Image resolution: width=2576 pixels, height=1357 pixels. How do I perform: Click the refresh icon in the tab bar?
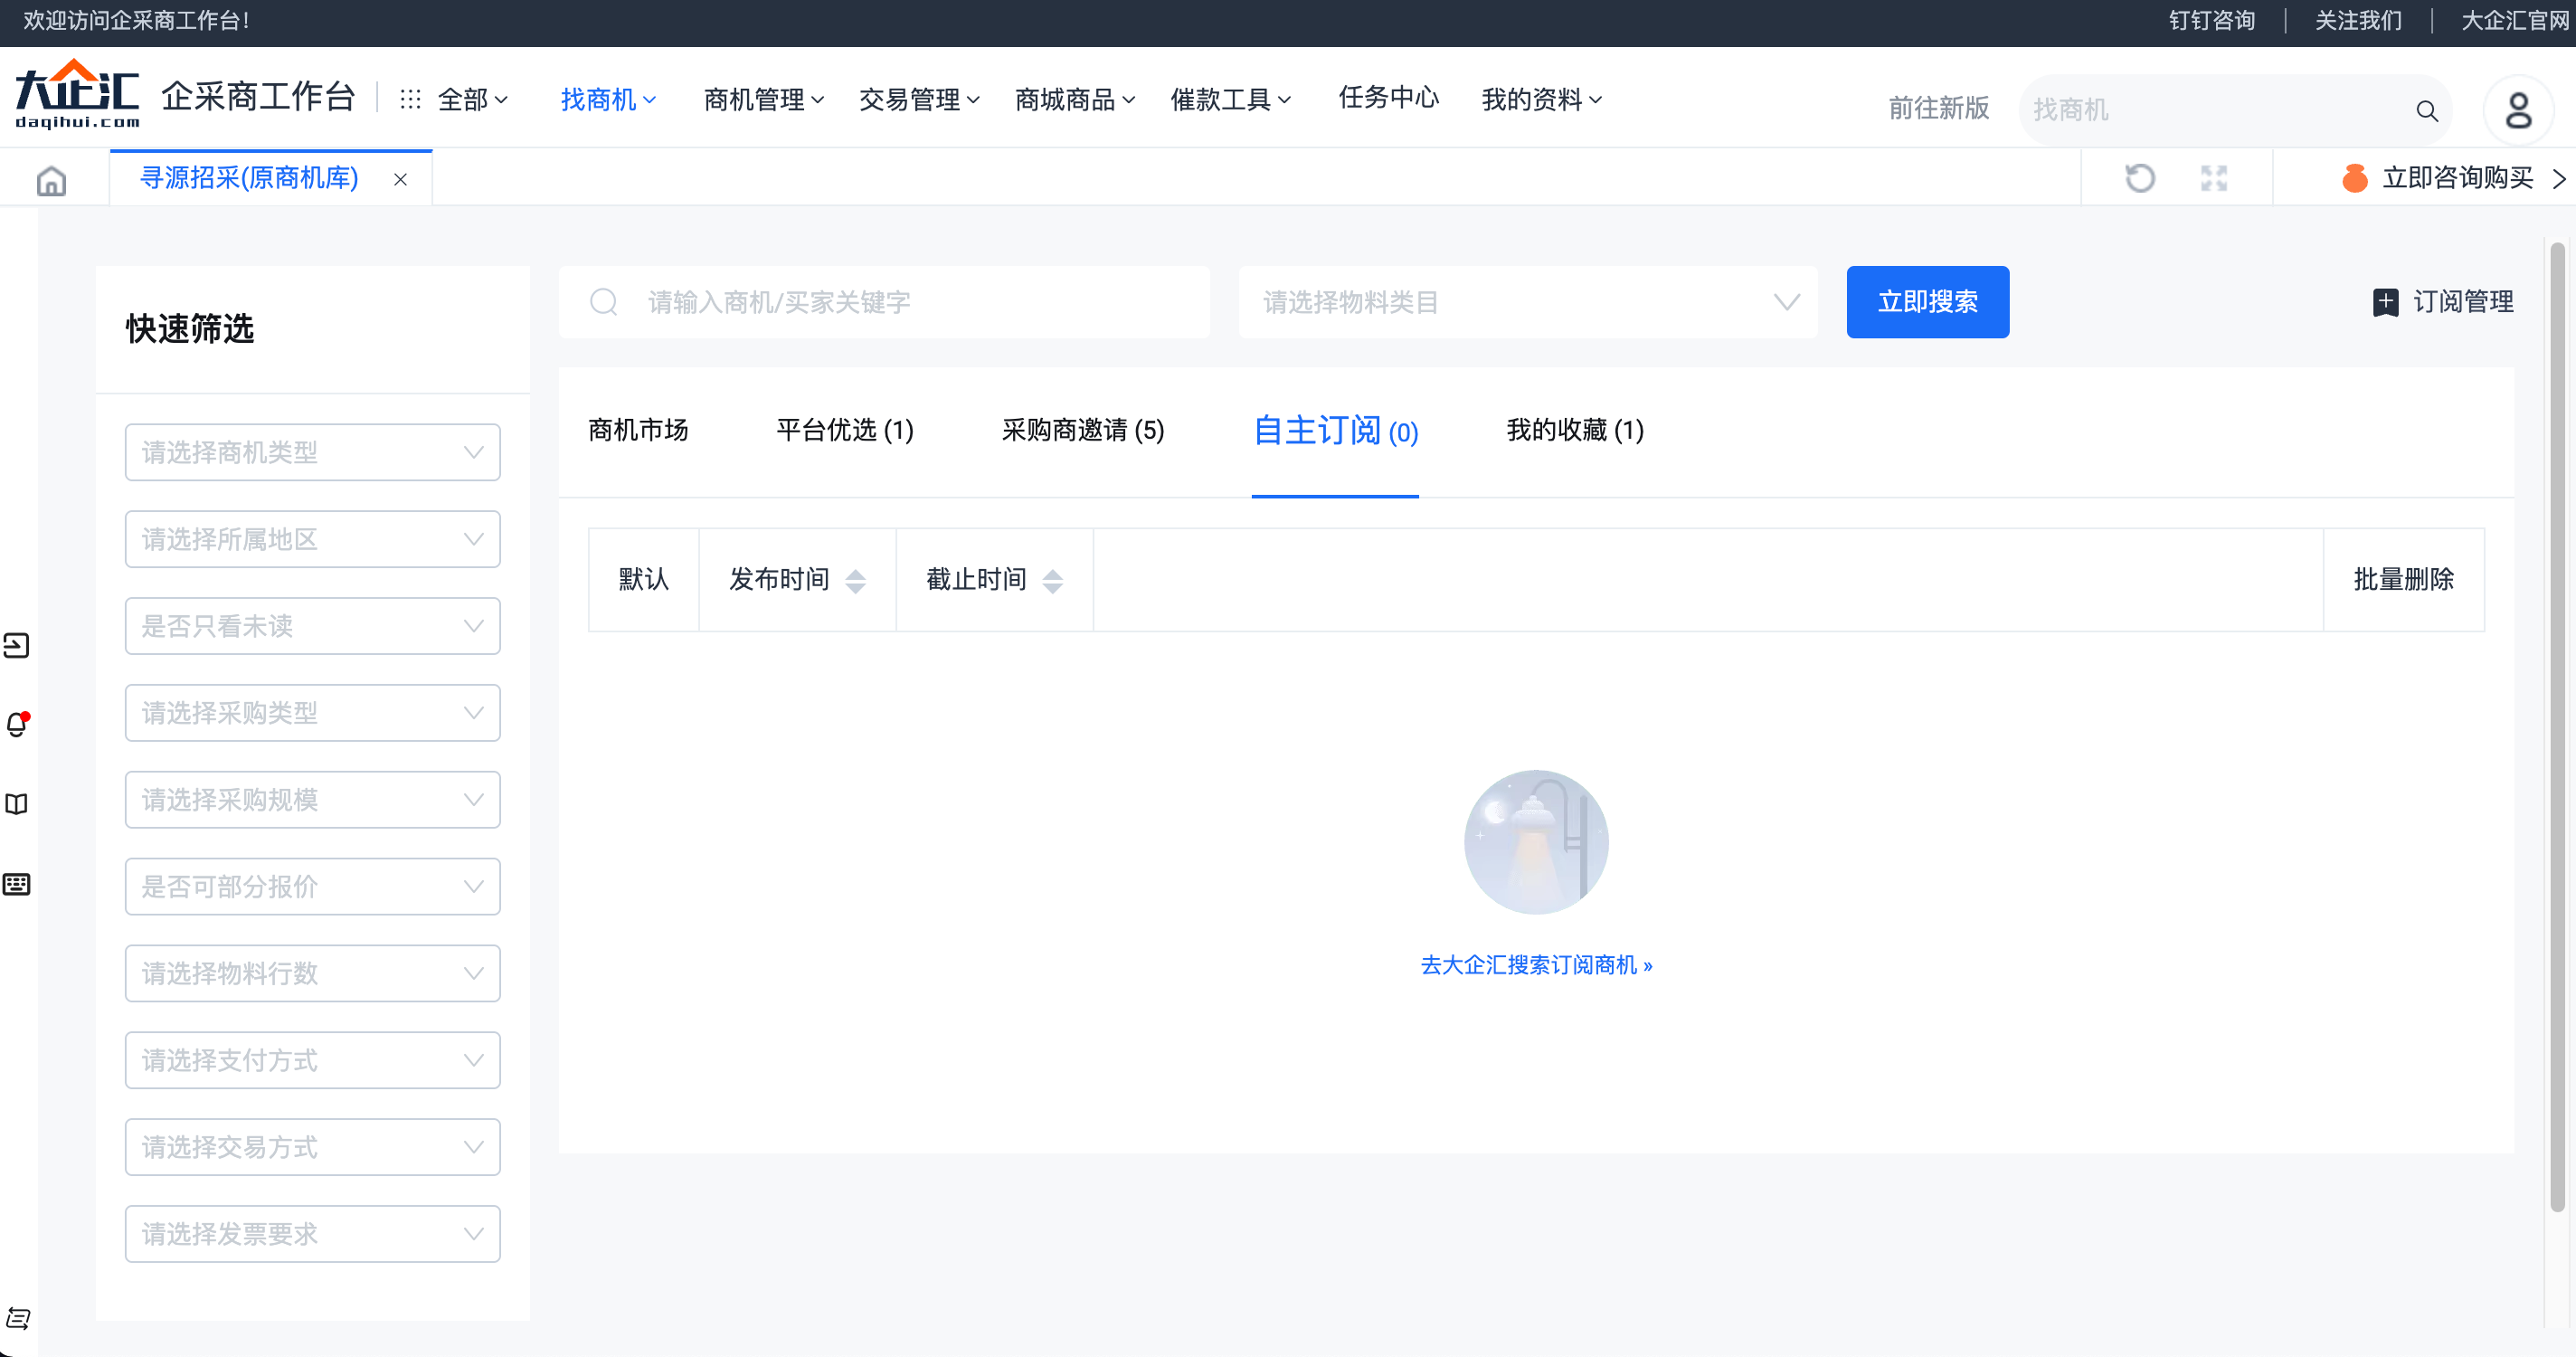[2141, 177]
